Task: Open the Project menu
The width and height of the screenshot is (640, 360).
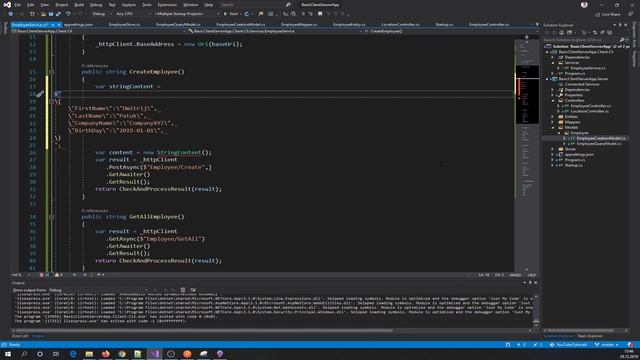Action: (x=62, y=5)
